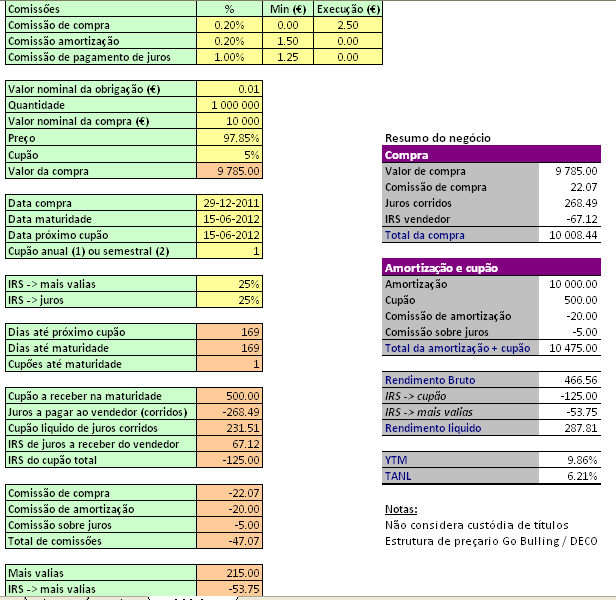Click the IRS vendedor label
The width and height of the screenshot is (616, 600).
coord(460,219)
